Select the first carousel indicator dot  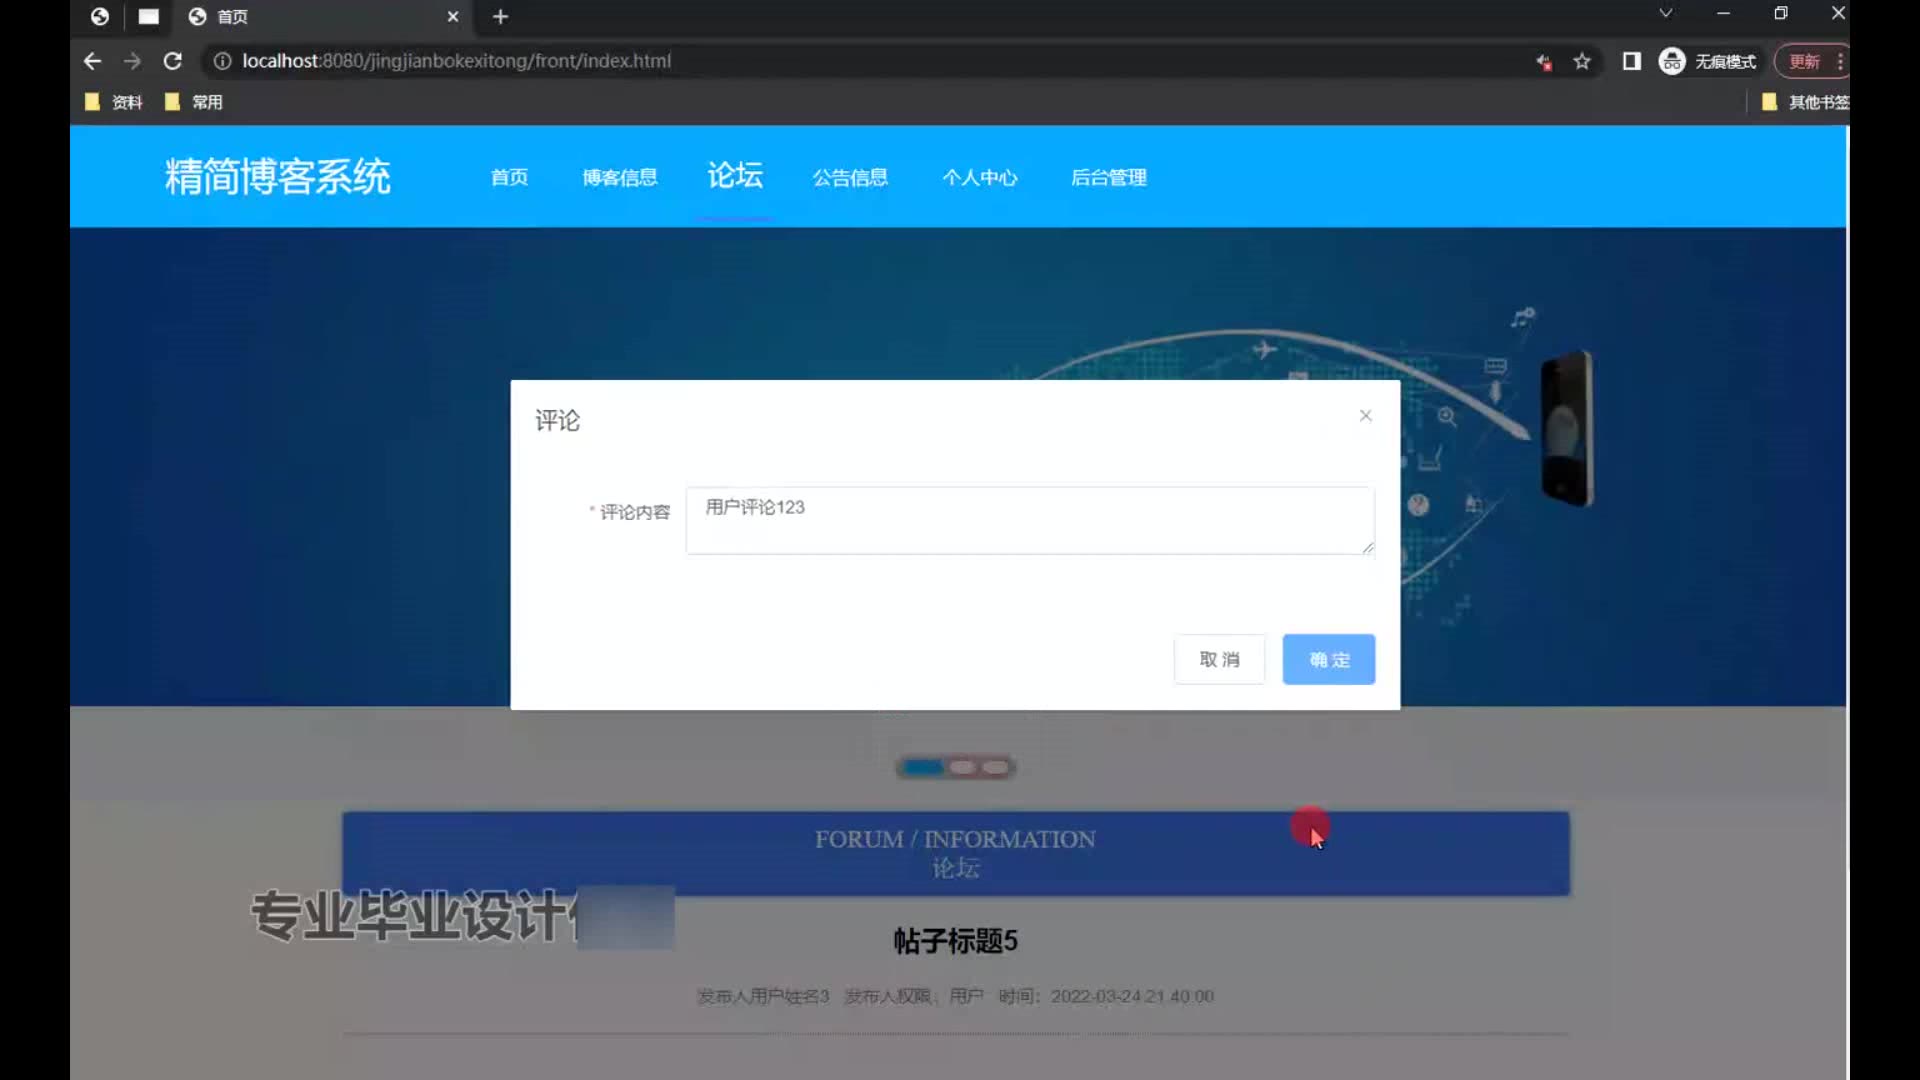(922, 768)
